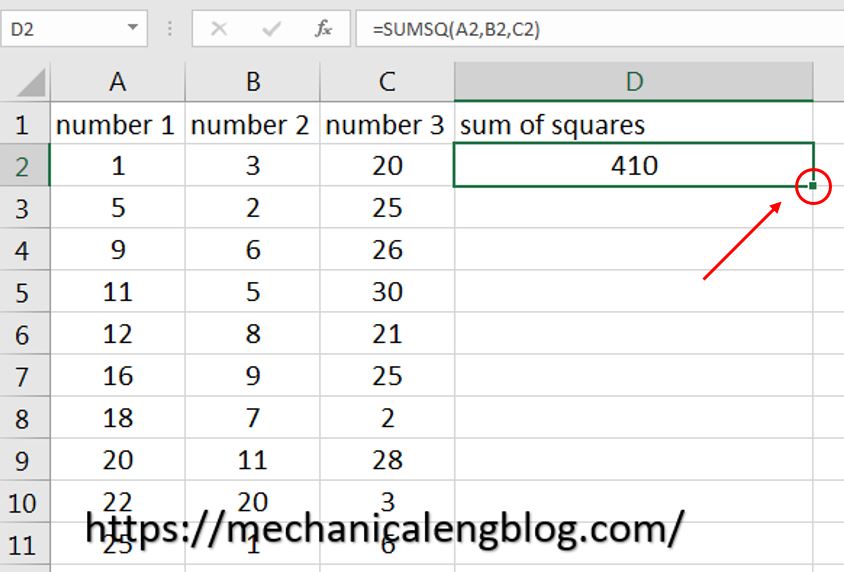
Task: Click cell C9 containing 28
Action: [387, 460]
